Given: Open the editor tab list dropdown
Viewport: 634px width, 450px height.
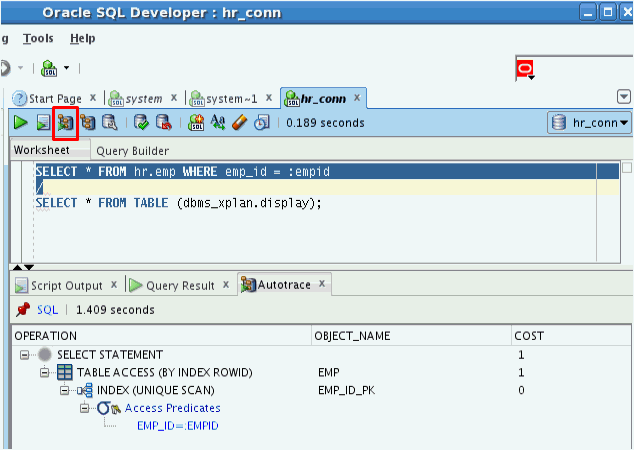Looking at the screenshot, I should (x=624, y=97).
